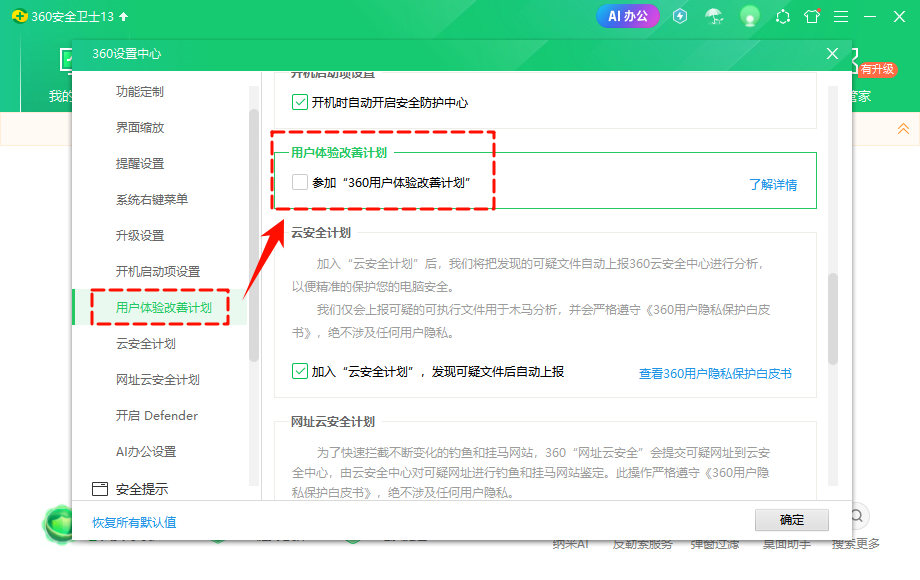Open the theme skins icon with red dot
This screenshot has width=920, height=580.
(812, 16)
